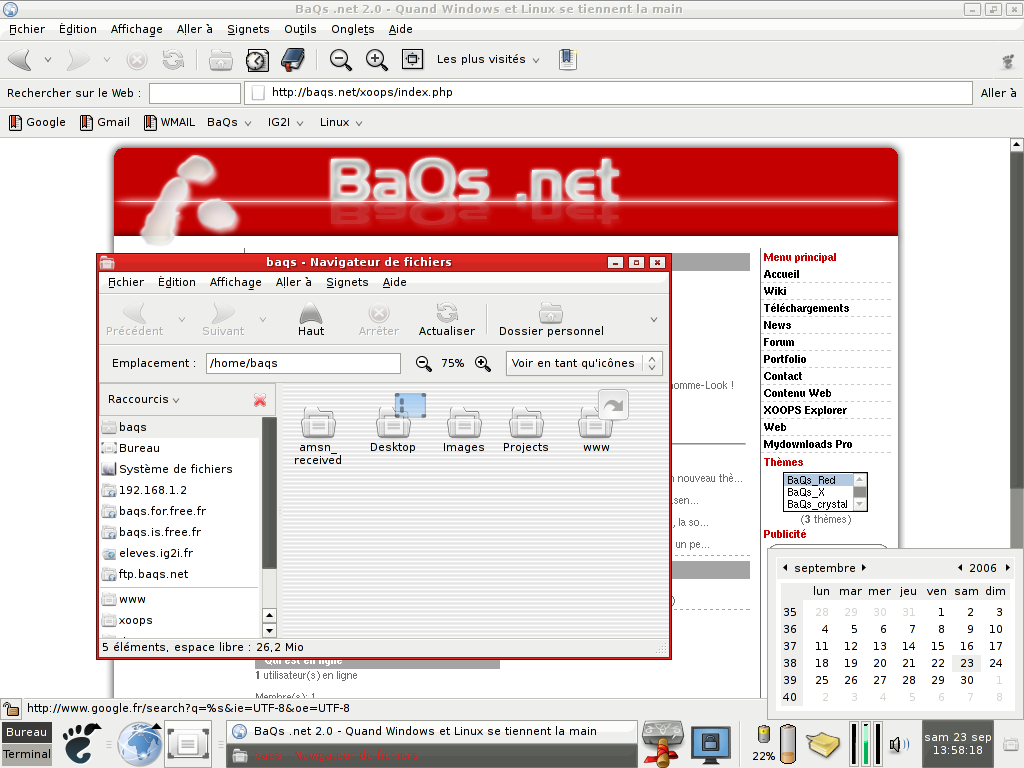The image size is (1024, 768).
Task: Close the Raccourcis side pane
Action: click(x=260, y=400)
